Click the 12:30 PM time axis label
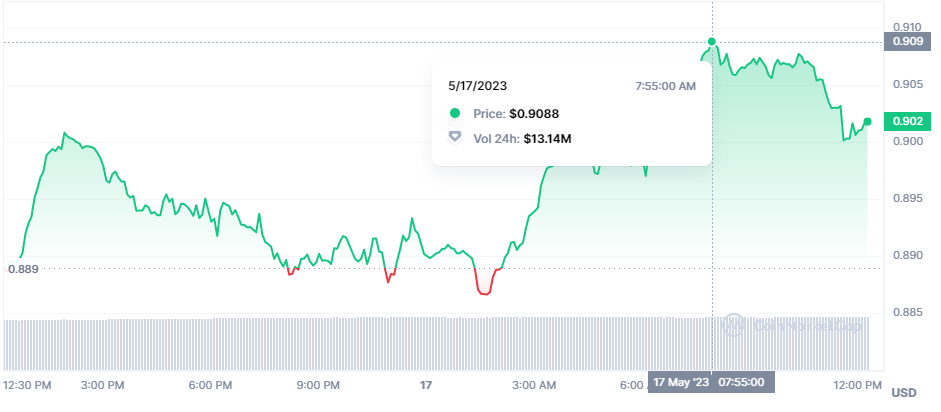The width and height of the screenshot is (941, 412). point(27,385)
